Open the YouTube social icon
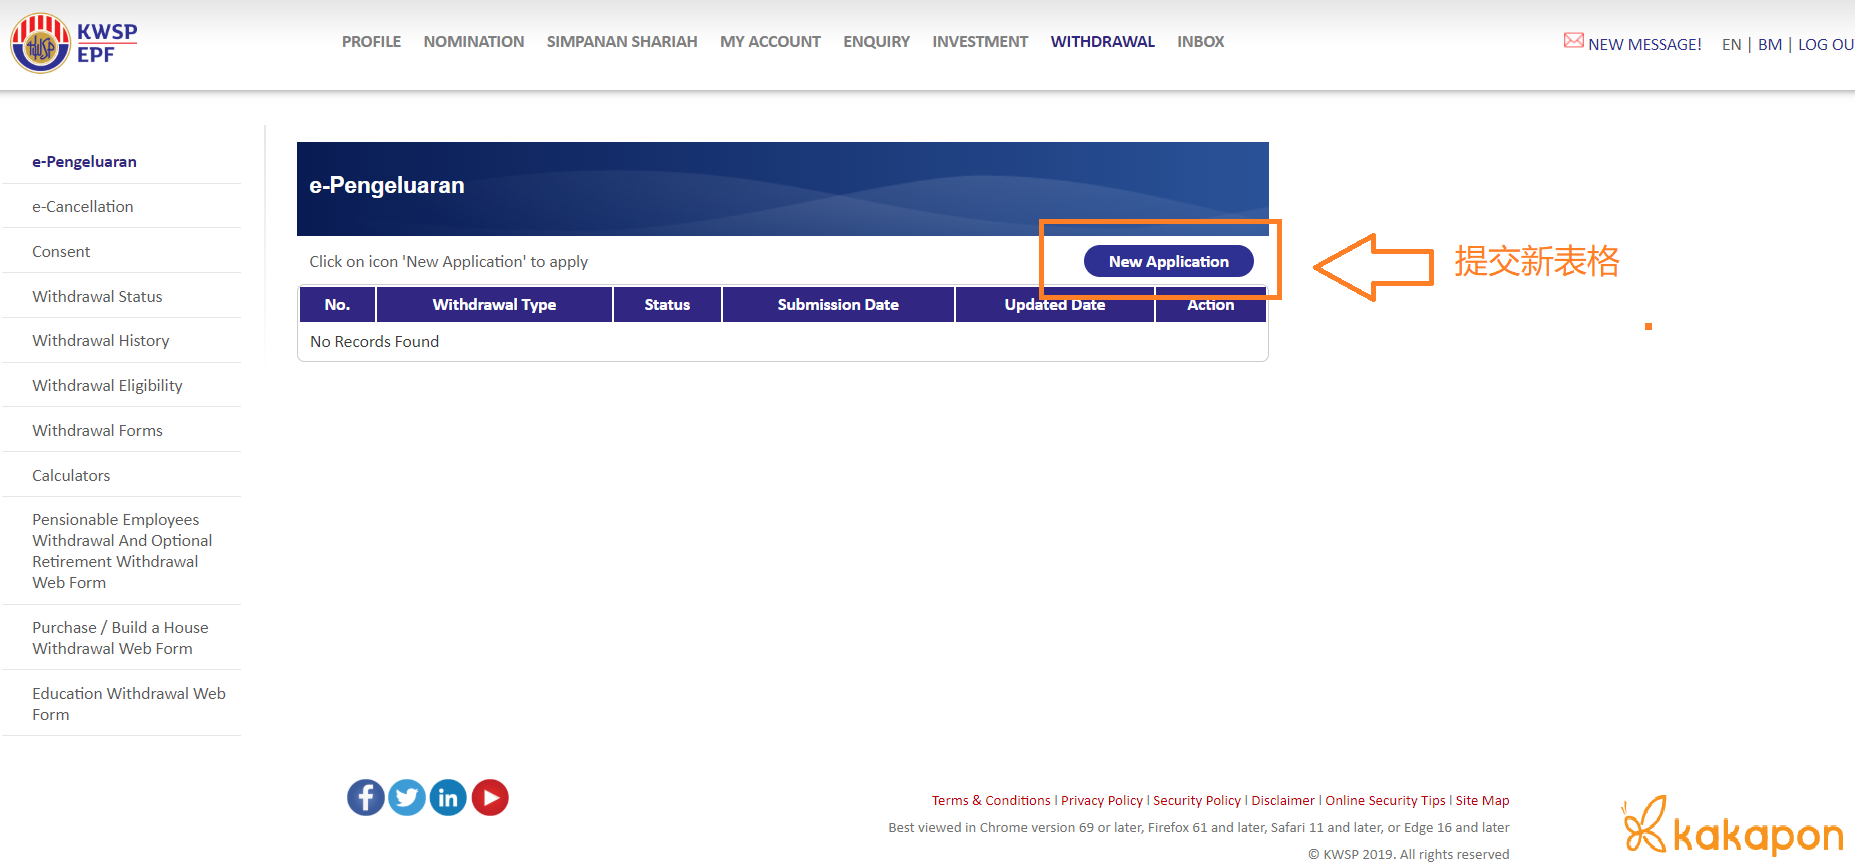The image size is (1855, 863). (x=490, y=797)
